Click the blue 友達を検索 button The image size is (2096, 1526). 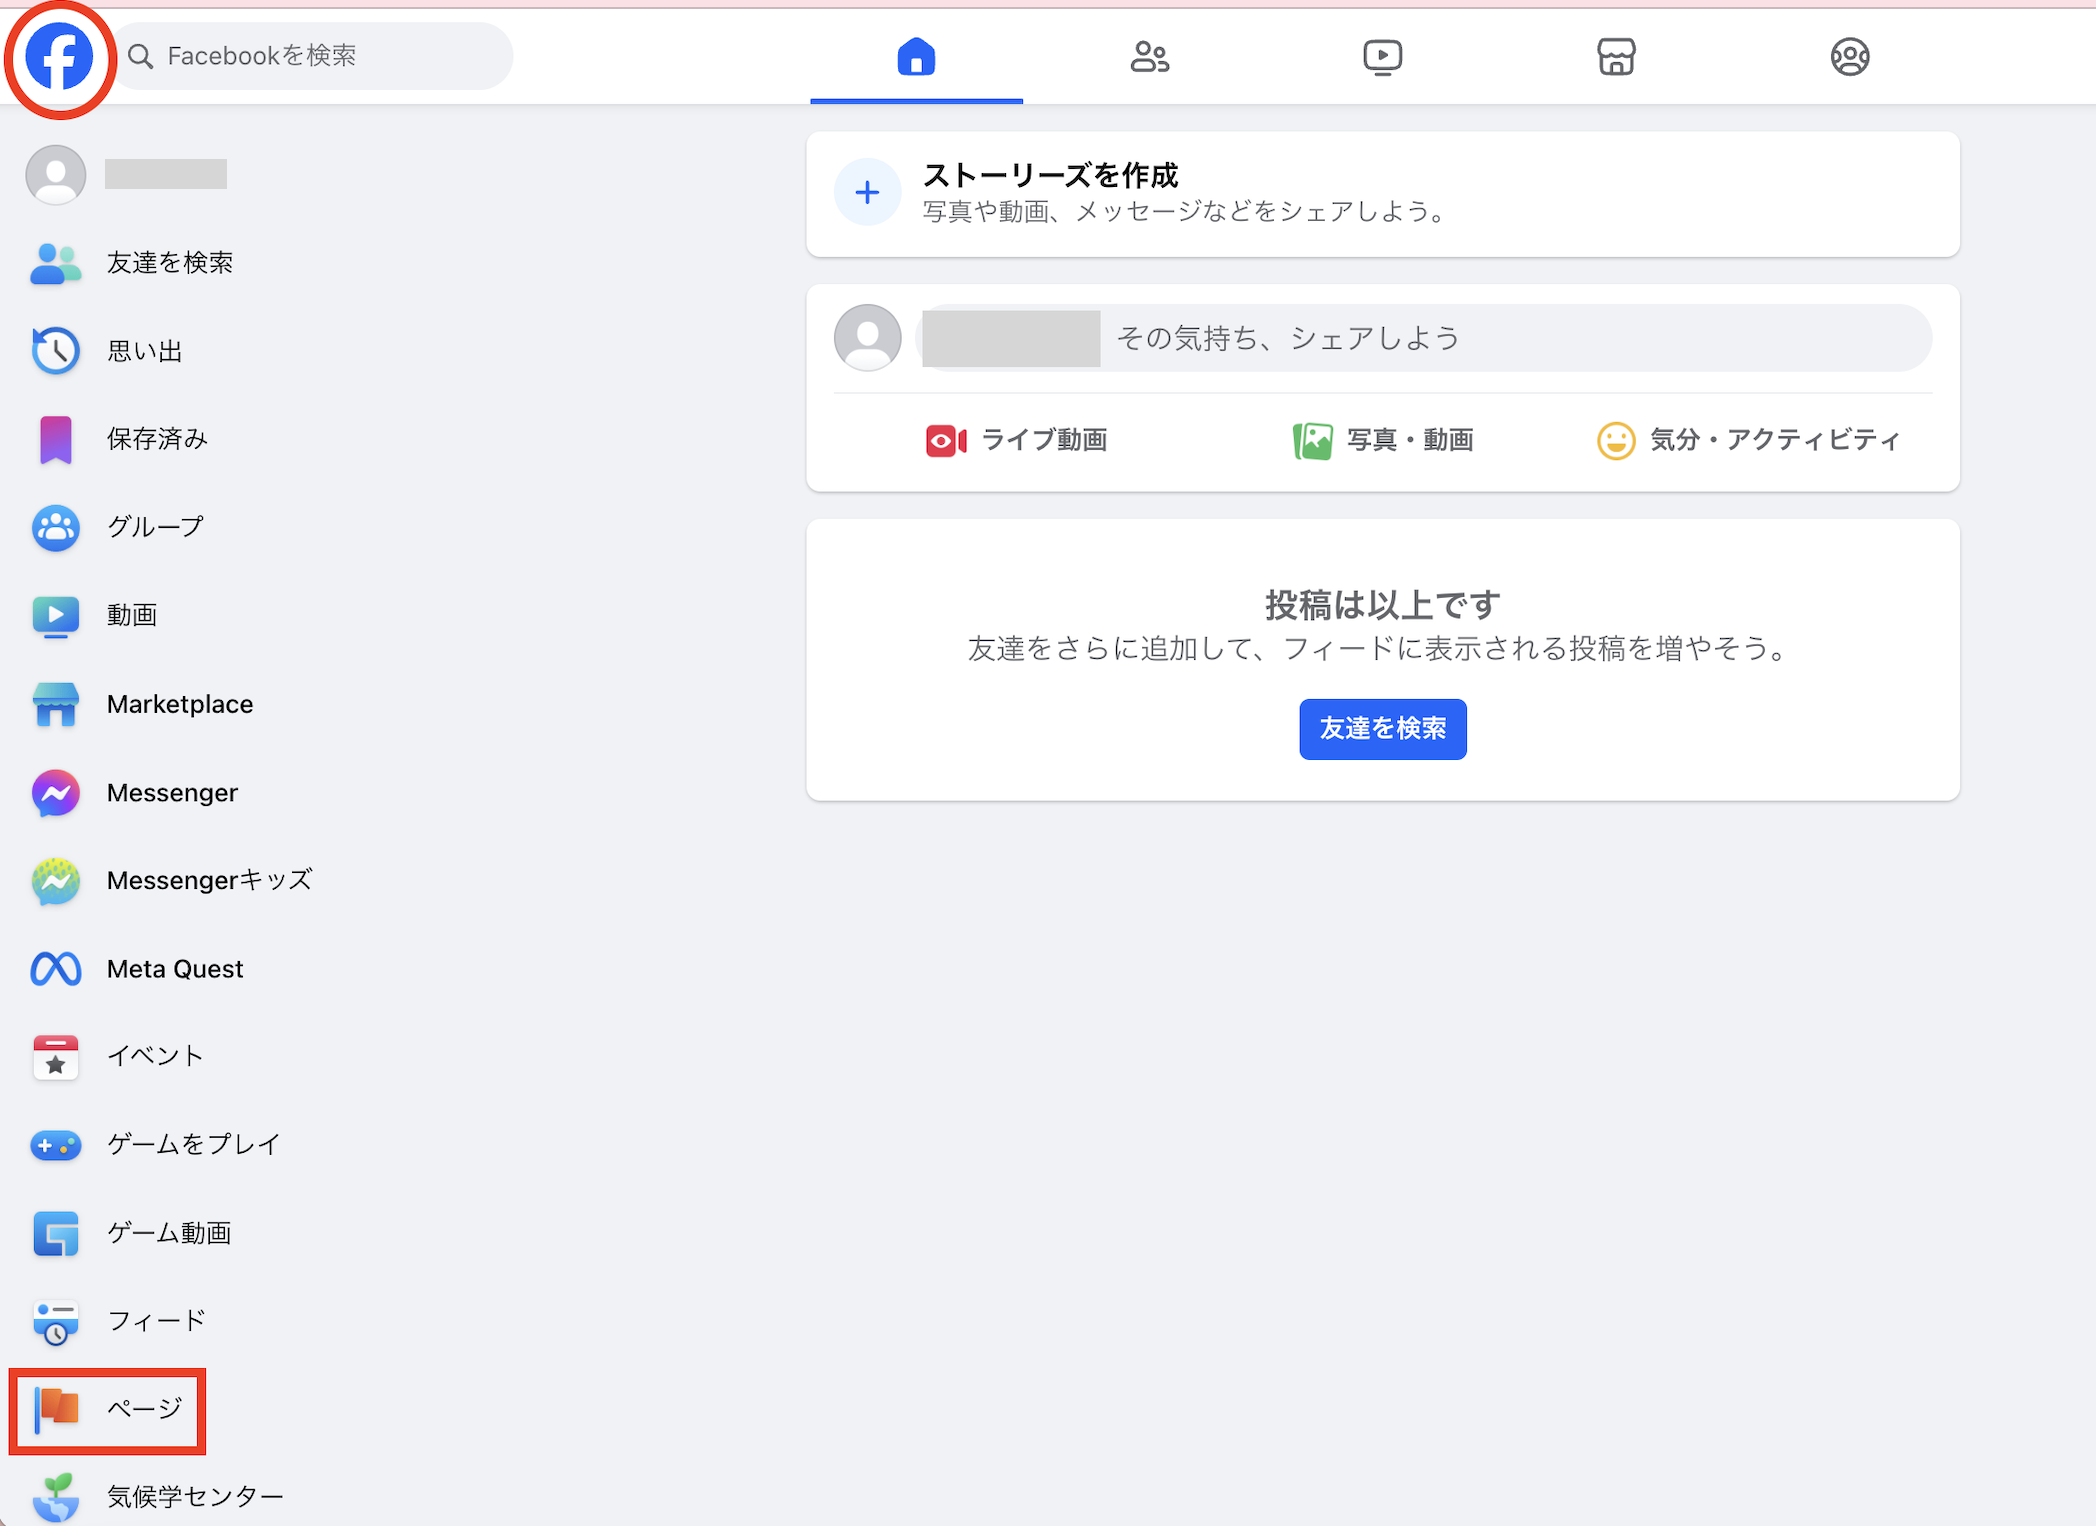(x=1383, y=729)
